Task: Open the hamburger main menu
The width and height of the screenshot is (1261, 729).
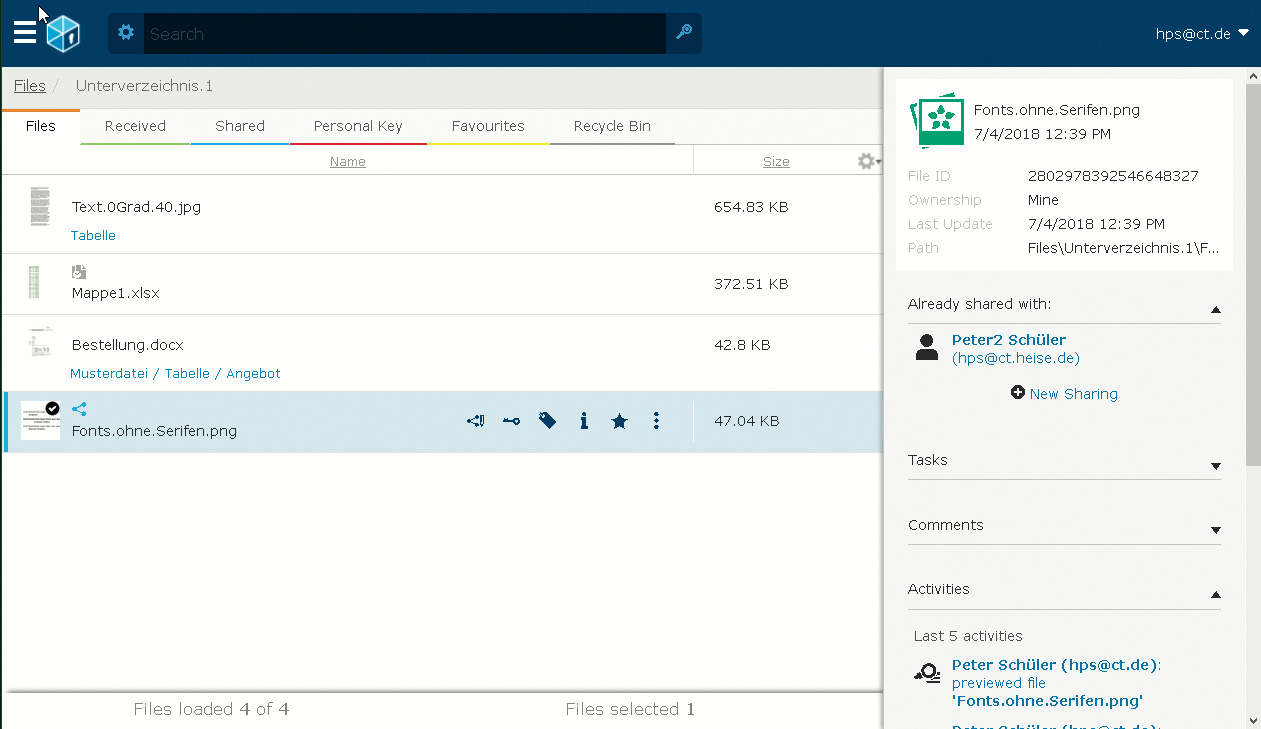Action: click(x=25, y=33)
